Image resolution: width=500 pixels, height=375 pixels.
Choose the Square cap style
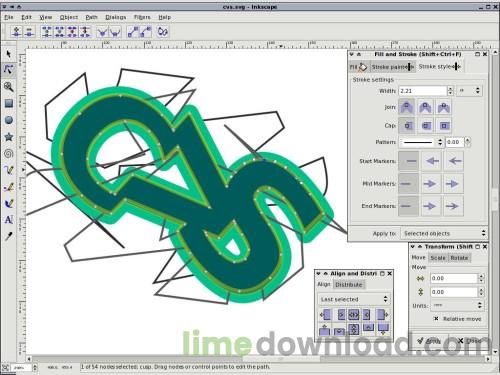[x=444, y=126]
